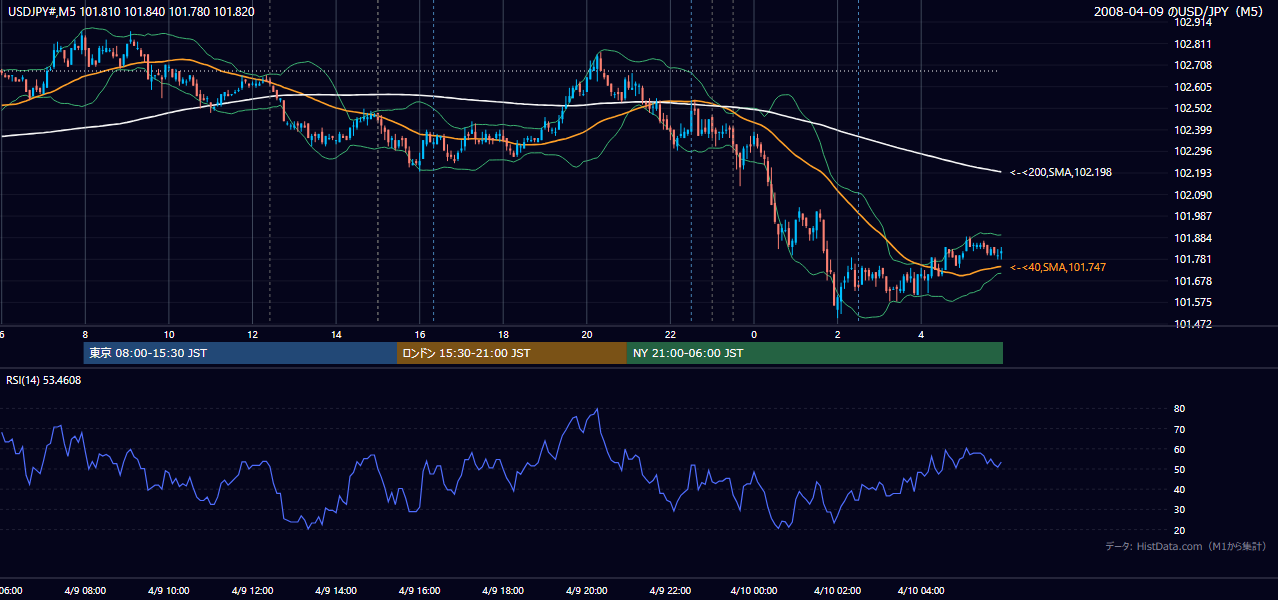Click the 4/9 08:00 time axis label
The height and width of the screenshot is (600, 1278).
tap(85, 590)
